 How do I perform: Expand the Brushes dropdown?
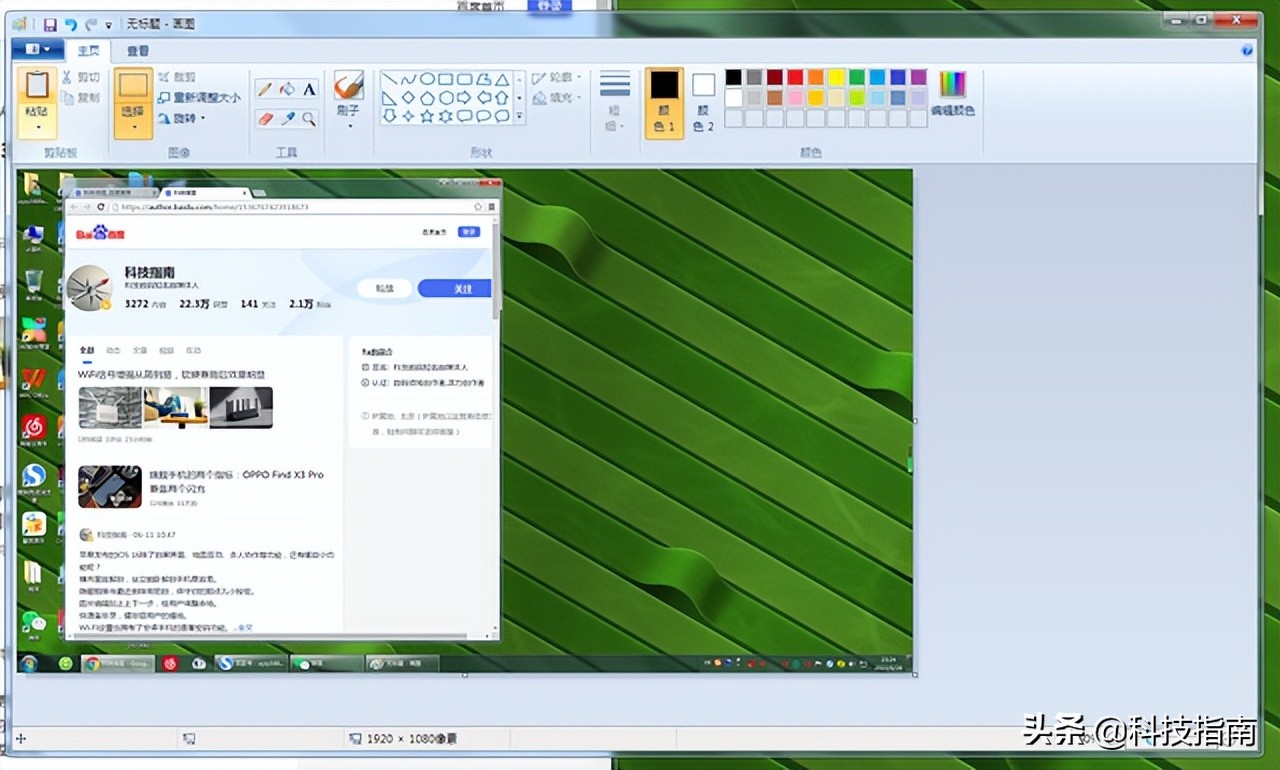click(349, 126)
